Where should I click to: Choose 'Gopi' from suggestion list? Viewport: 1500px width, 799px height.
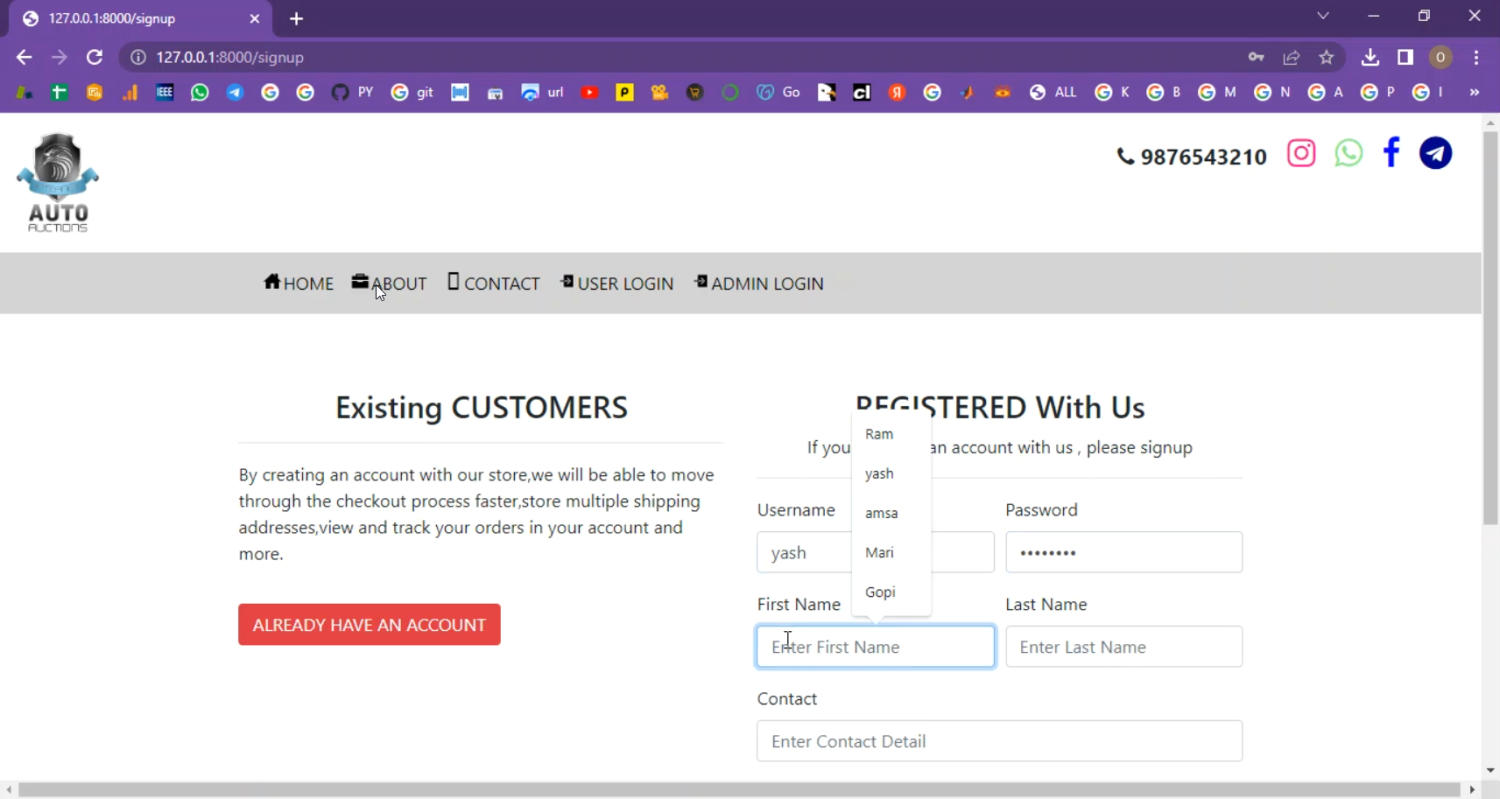pyautogui.click(x=880, y=592)
